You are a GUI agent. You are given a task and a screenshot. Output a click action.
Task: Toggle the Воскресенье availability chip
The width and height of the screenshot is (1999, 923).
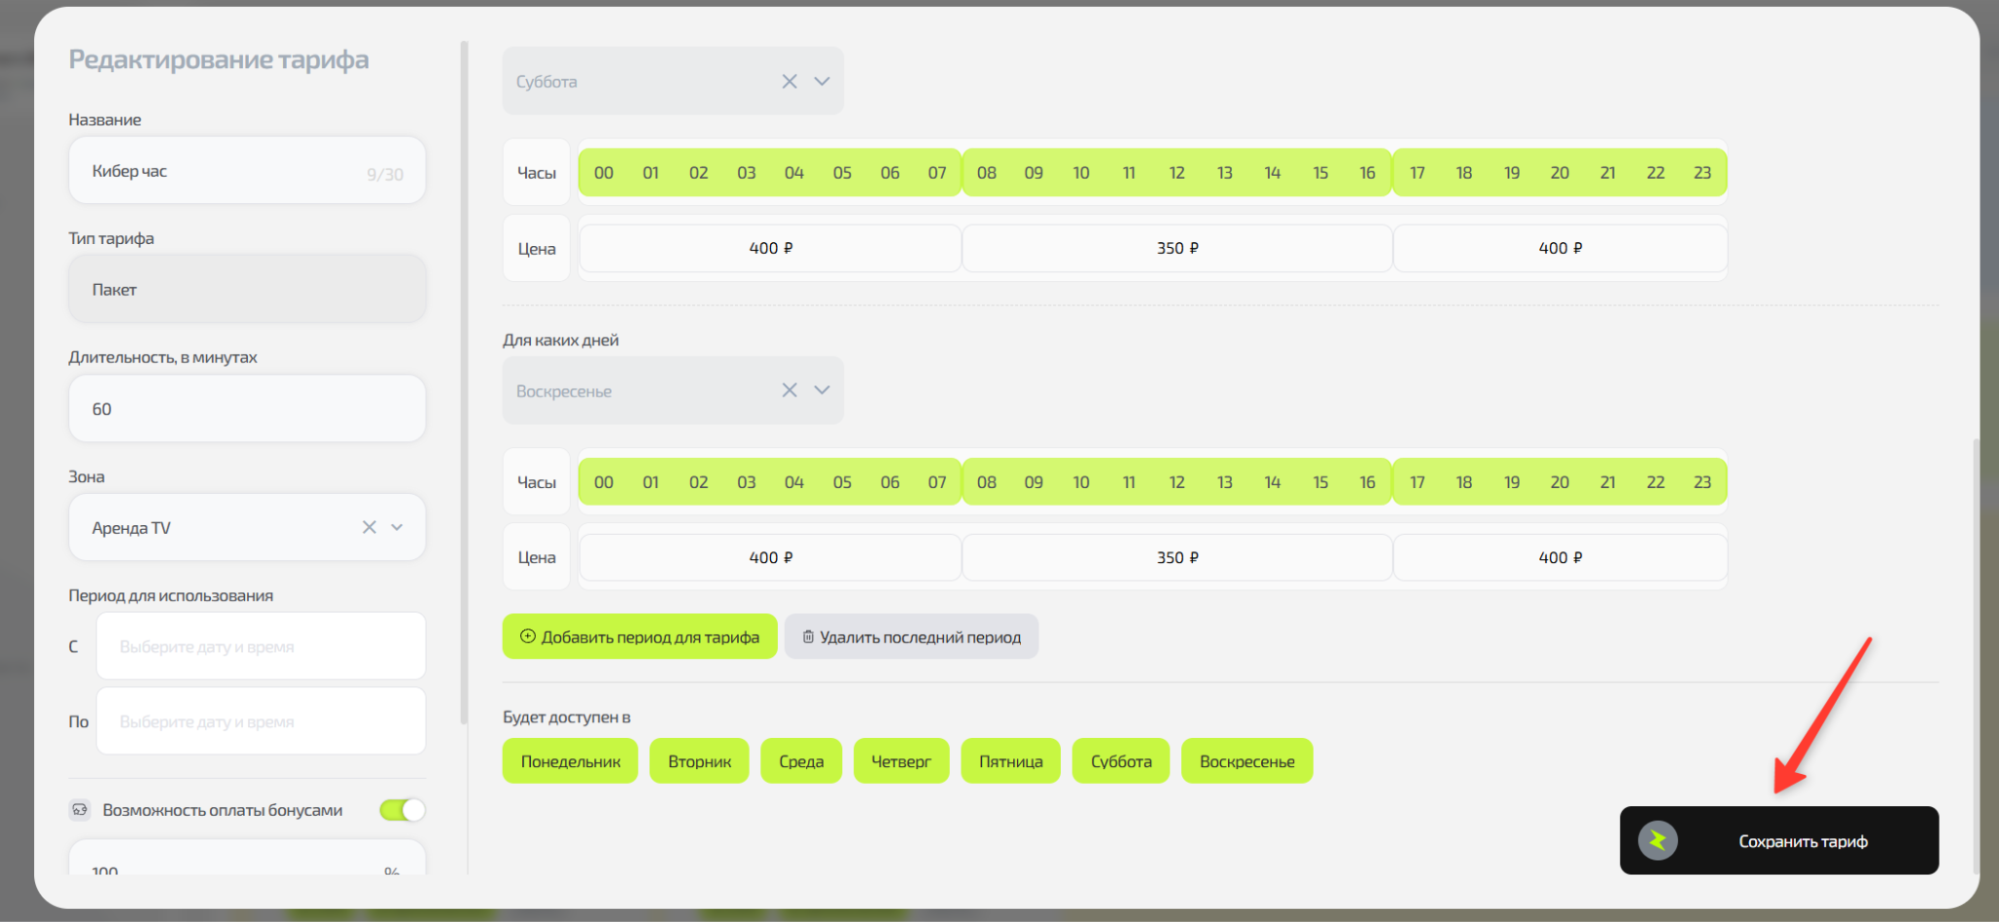pos(1246,761)
